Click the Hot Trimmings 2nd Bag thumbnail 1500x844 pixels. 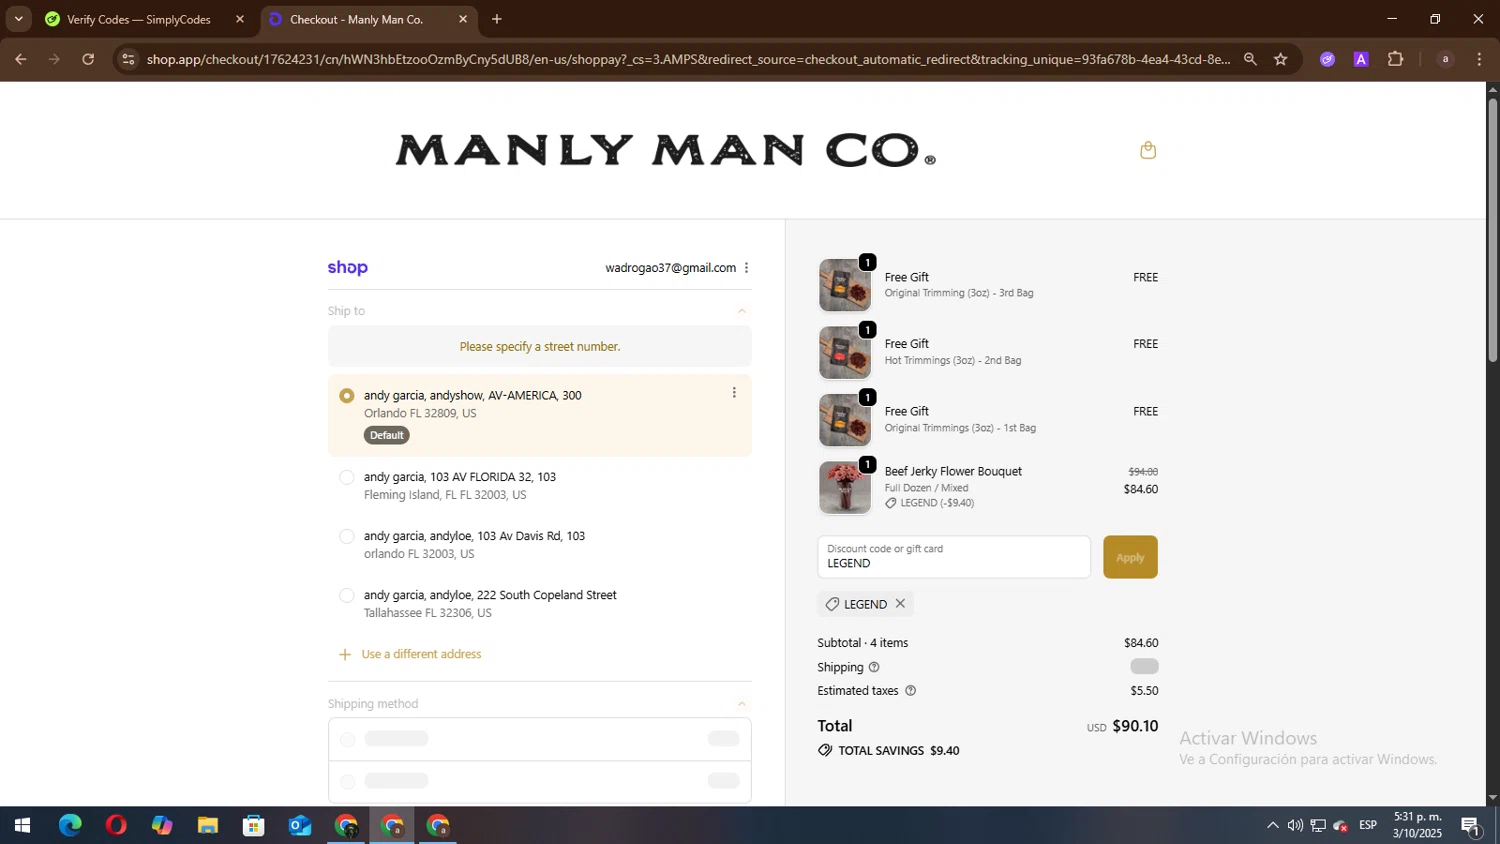point(845,352)
